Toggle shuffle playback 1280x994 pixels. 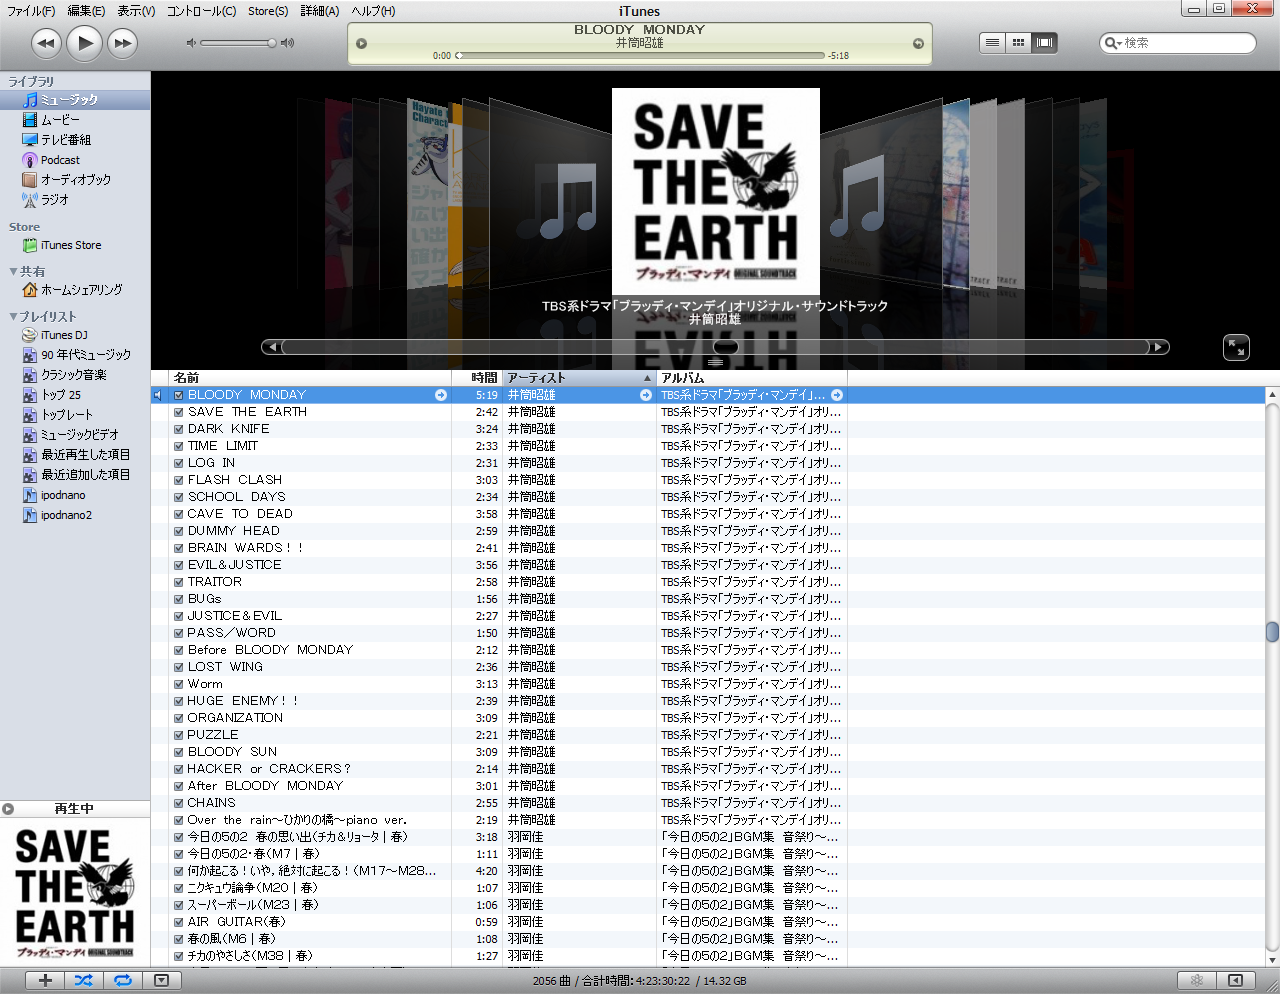84,981
